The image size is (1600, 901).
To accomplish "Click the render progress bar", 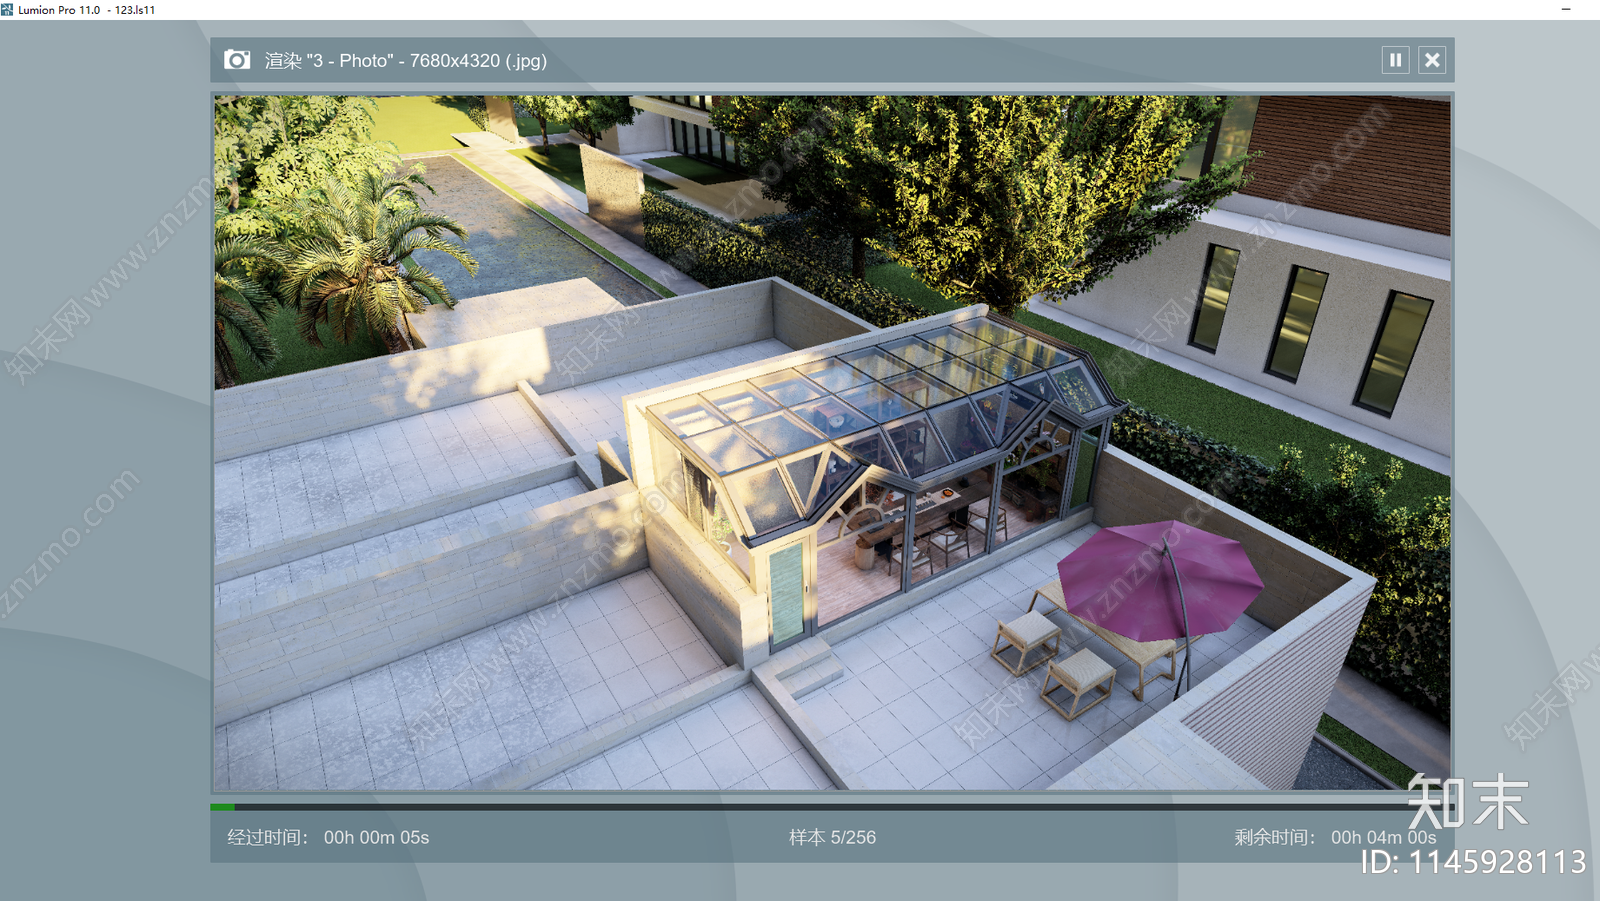I will point(832,806).
